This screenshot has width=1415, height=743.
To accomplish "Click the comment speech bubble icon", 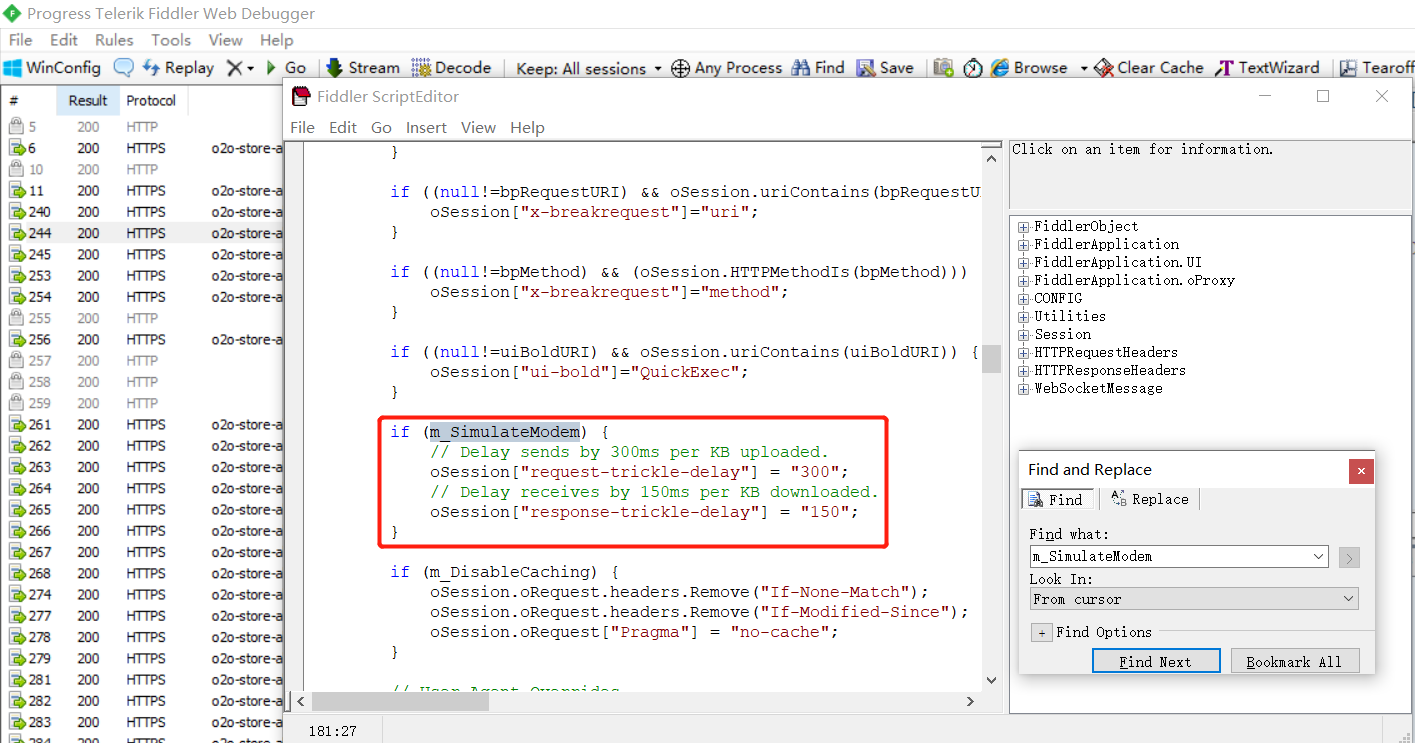I will pyautogui.click(x=123, y=68).
